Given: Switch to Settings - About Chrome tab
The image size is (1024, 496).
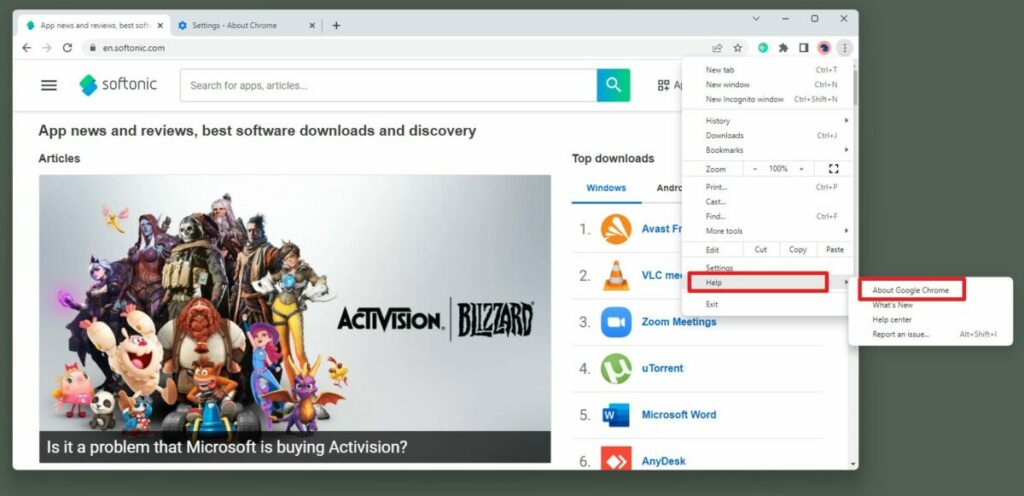Looking at the screenshot, I should point(234,25).
